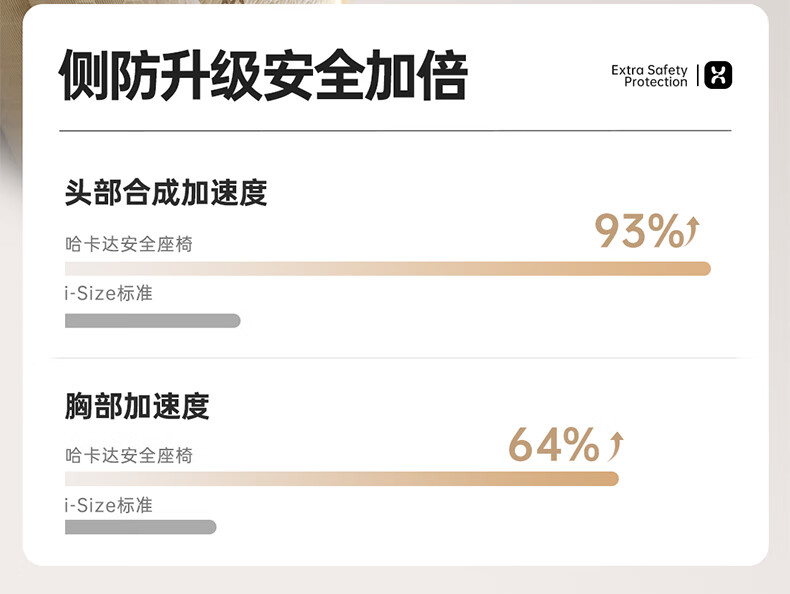Image resolution: width=790 pixels, height=594 pixels.
Task: Click the up arrow beside 64%
Action: pyautogui.click(x=616, y=445)
